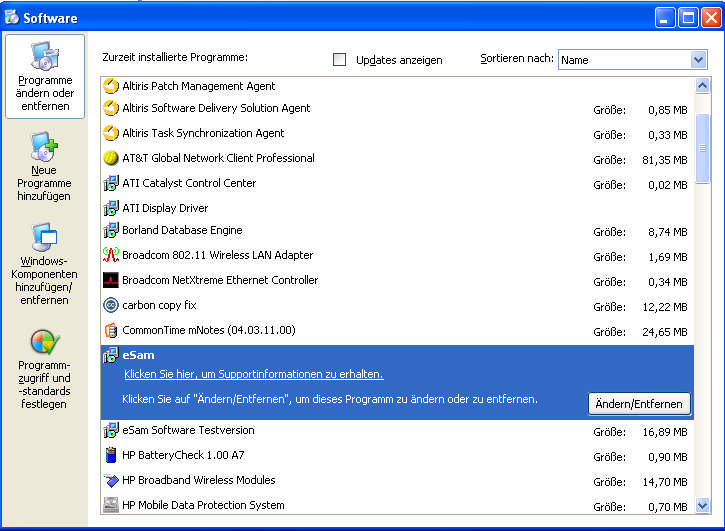Click the Broadcom NetXtreme Ethernet Controller icon
Viewport: 725px width, 531px height.
click(x=111, y=280)
